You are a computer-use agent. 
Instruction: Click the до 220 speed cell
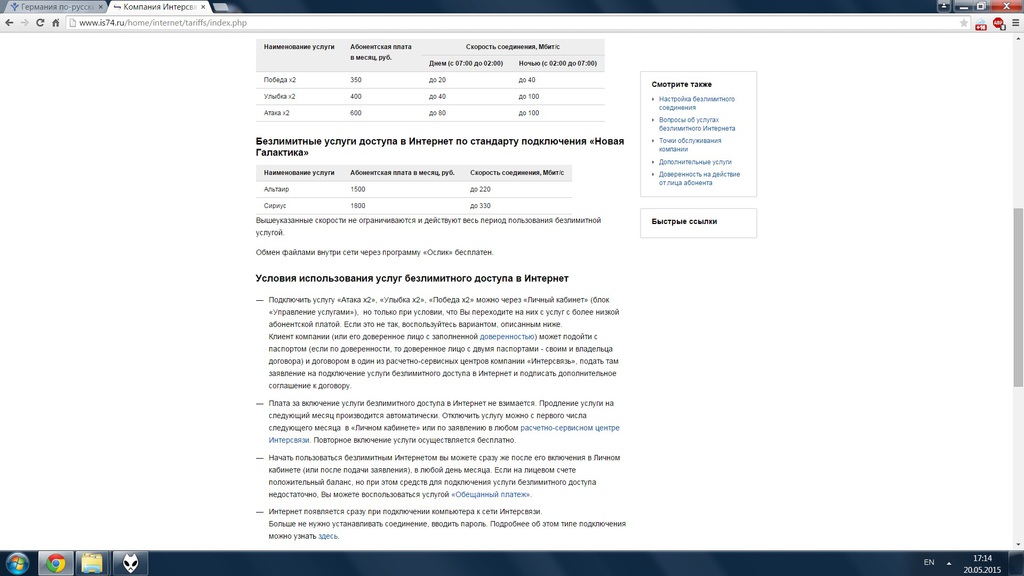(480, 189)
